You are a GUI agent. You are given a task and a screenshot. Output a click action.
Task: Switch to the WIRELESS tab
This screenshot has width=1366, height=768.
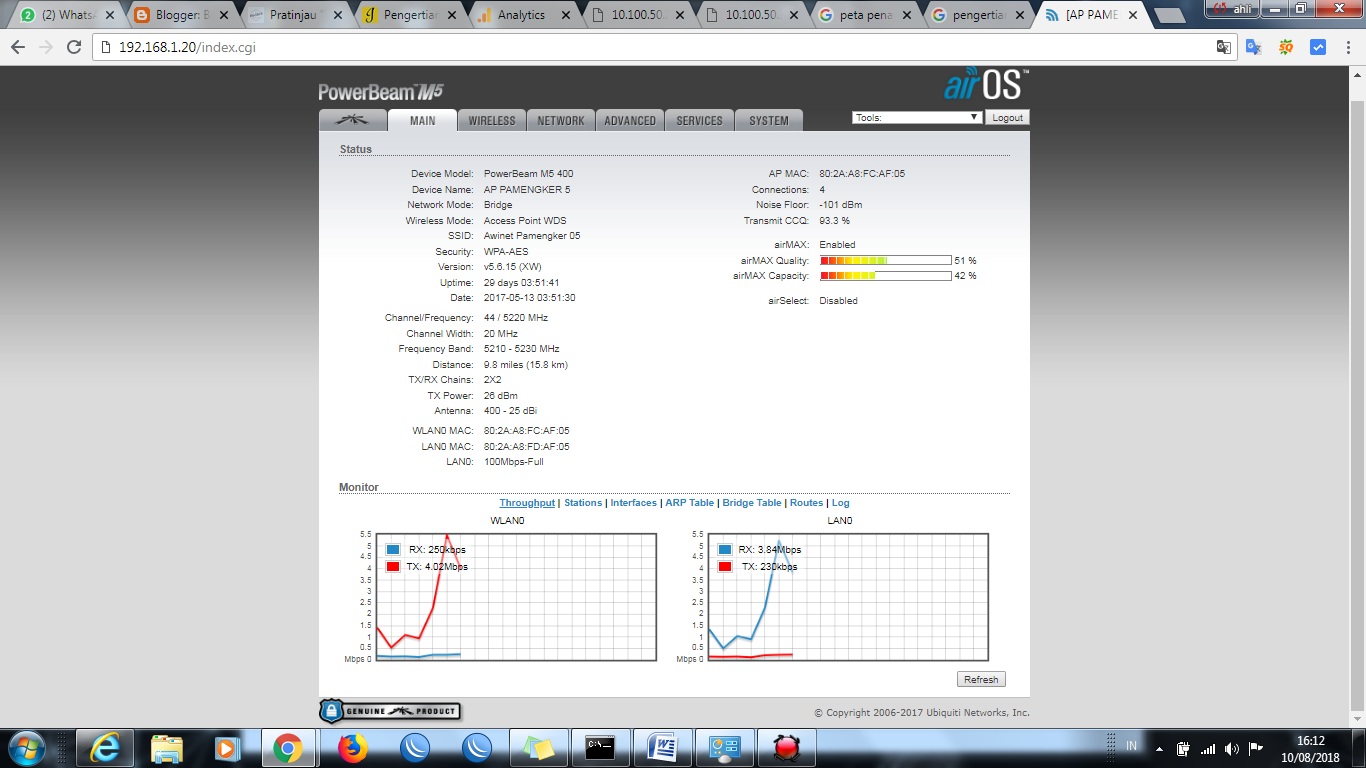[x=492, y=118]
